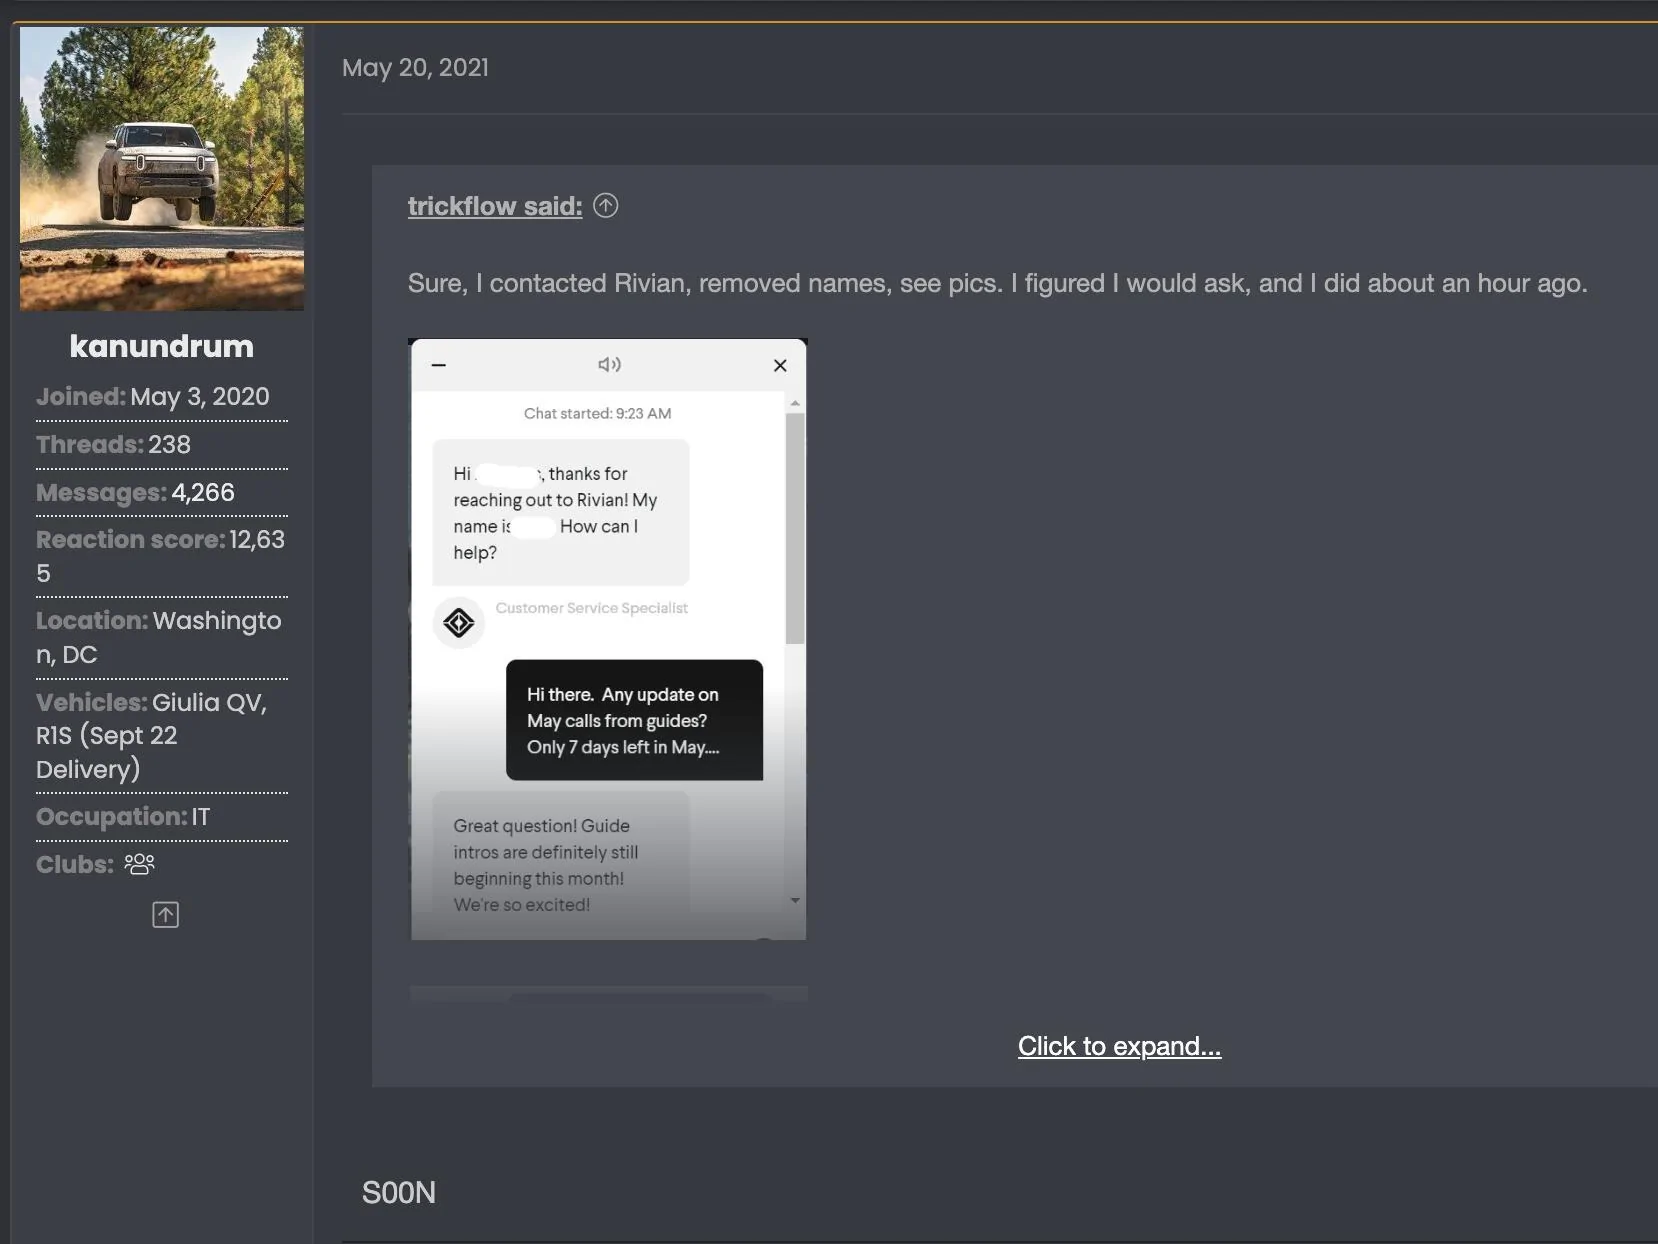Mute chat sound with the speaker icon
The width and height of the screenshot is (1658, 1244).
coord(609,365)
